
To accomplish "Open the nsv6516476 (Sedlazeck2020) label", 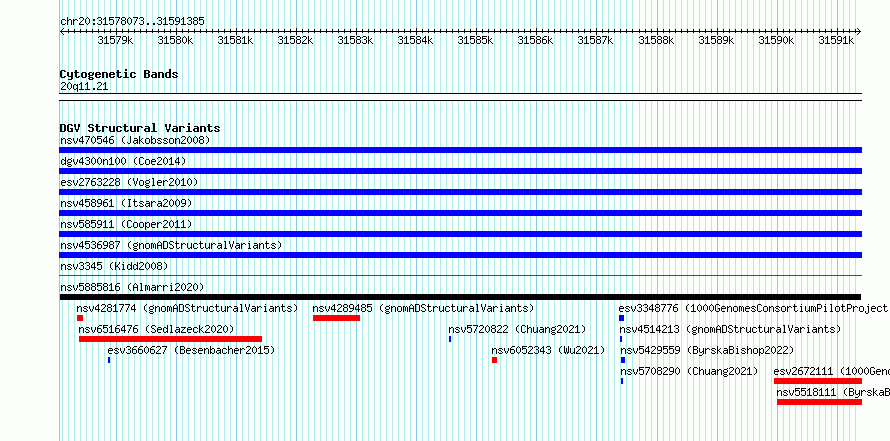I will tap(156, 329).
